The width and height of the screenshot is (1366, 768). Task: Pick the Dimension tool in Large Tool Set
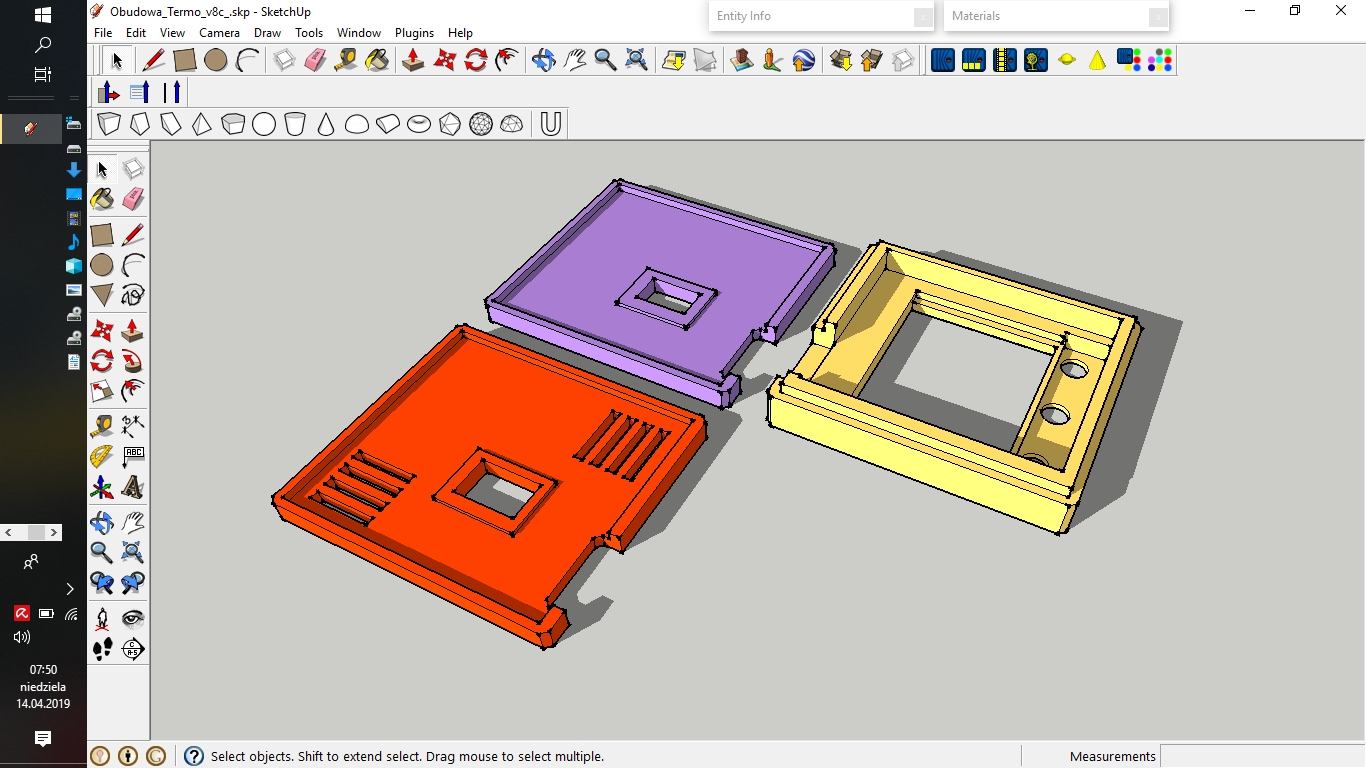click(133, 426)
